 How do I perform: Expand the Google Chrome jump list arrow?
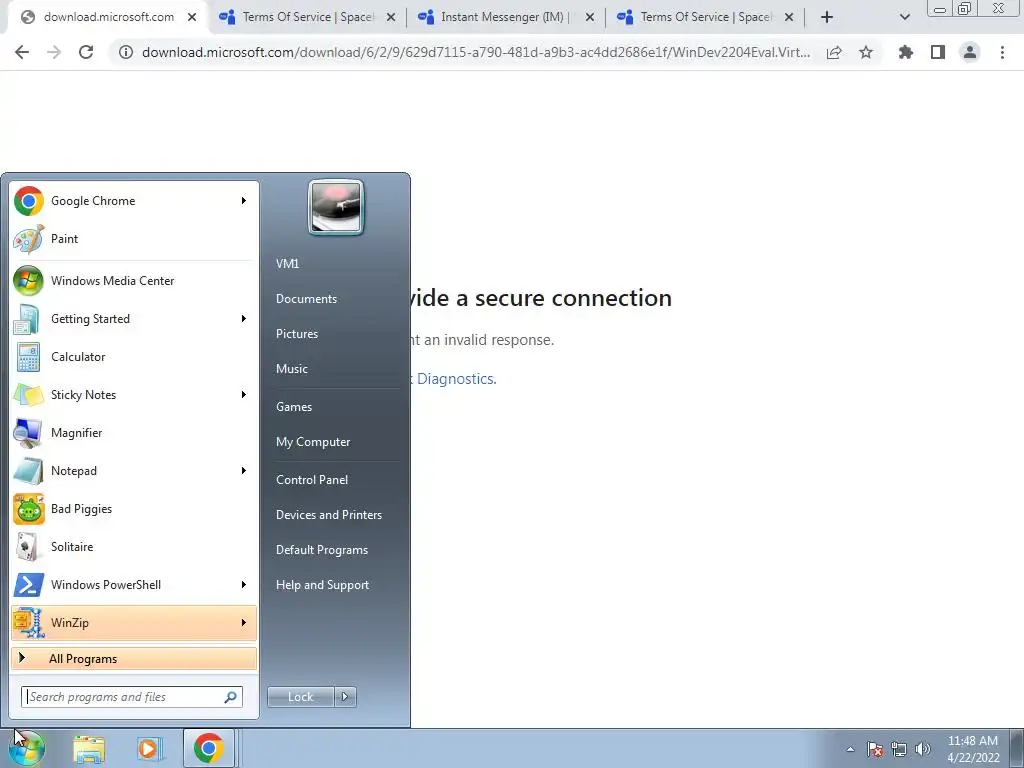click(244, 200)
